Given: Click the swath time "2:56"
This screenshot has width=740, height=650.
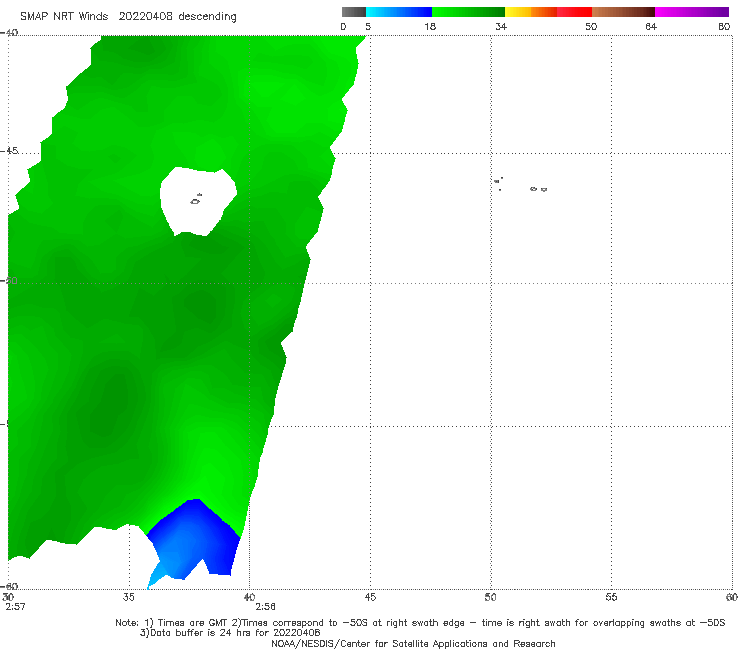Looking at the screenshot, I should point(265,607).
